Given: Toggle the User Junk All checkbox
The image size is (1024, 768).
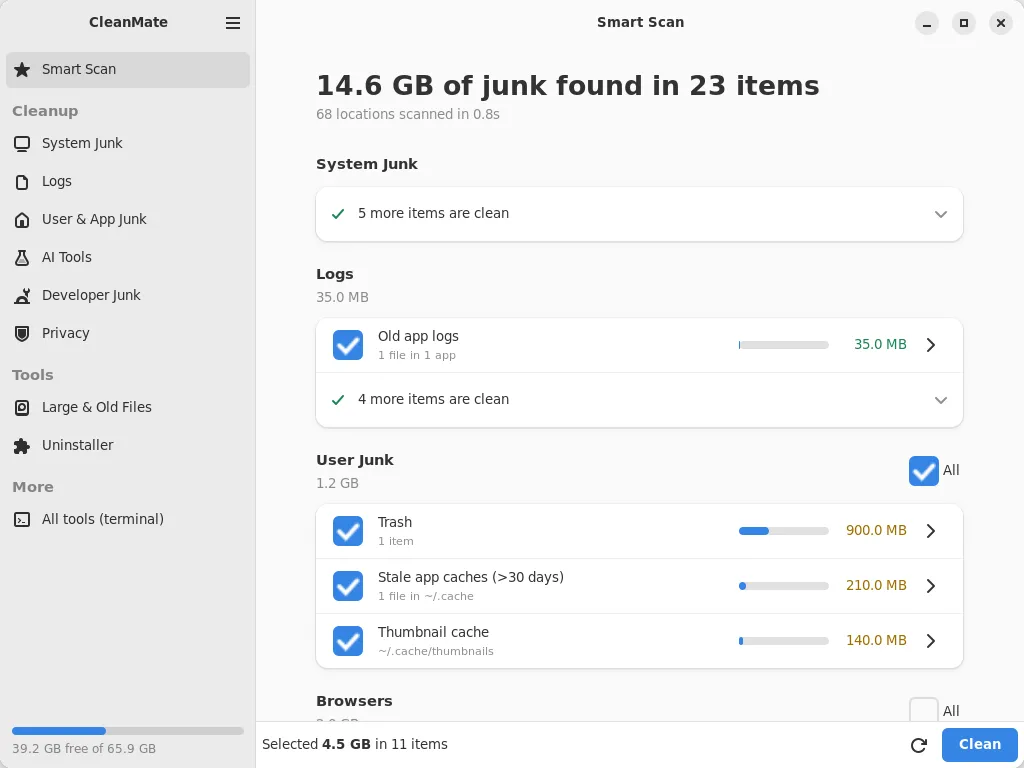Looking at the screenshot, I should [923, 471].
